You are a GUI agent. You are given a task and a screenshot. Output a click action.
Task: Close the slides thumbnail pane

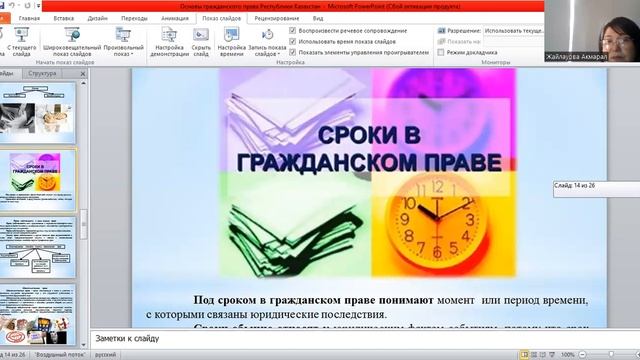(83, 74)
